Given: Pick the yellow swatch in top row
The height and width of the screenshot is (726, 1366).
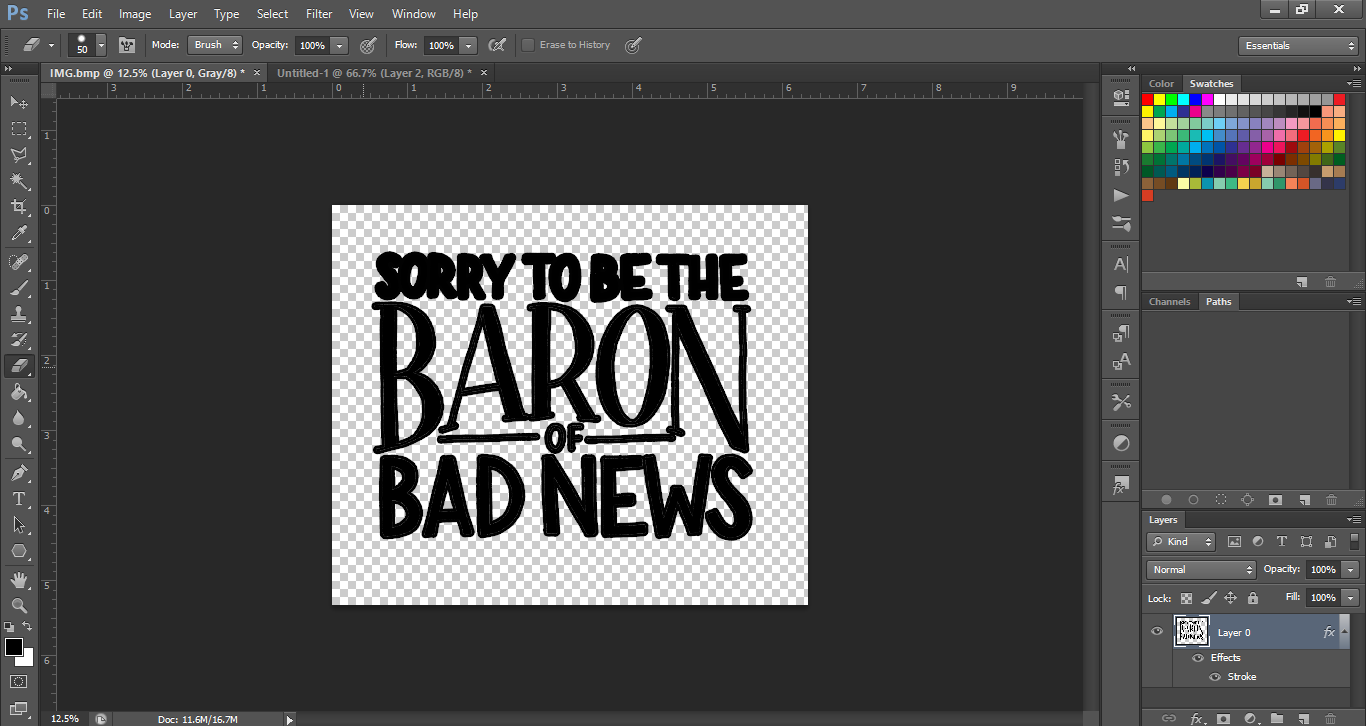Looking at the screenshot, I should 1159,99.
